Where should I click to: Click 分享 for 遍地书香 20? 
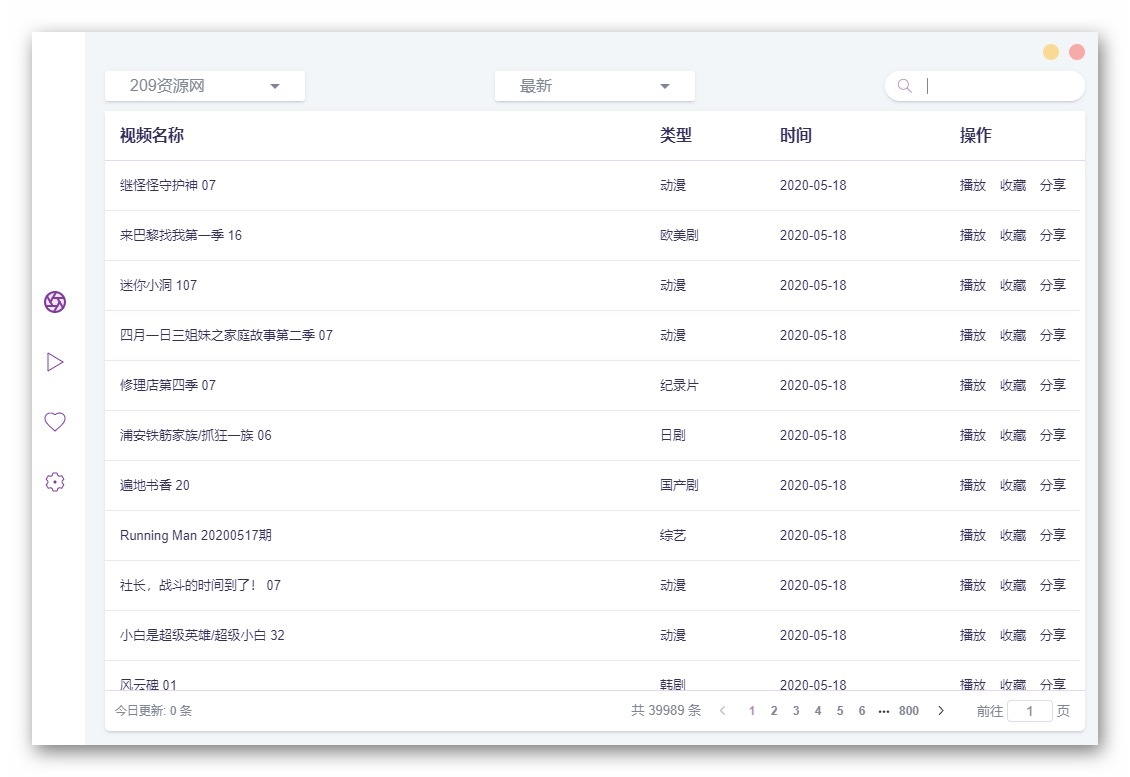pyautogui.click(x=1052, y=485)
